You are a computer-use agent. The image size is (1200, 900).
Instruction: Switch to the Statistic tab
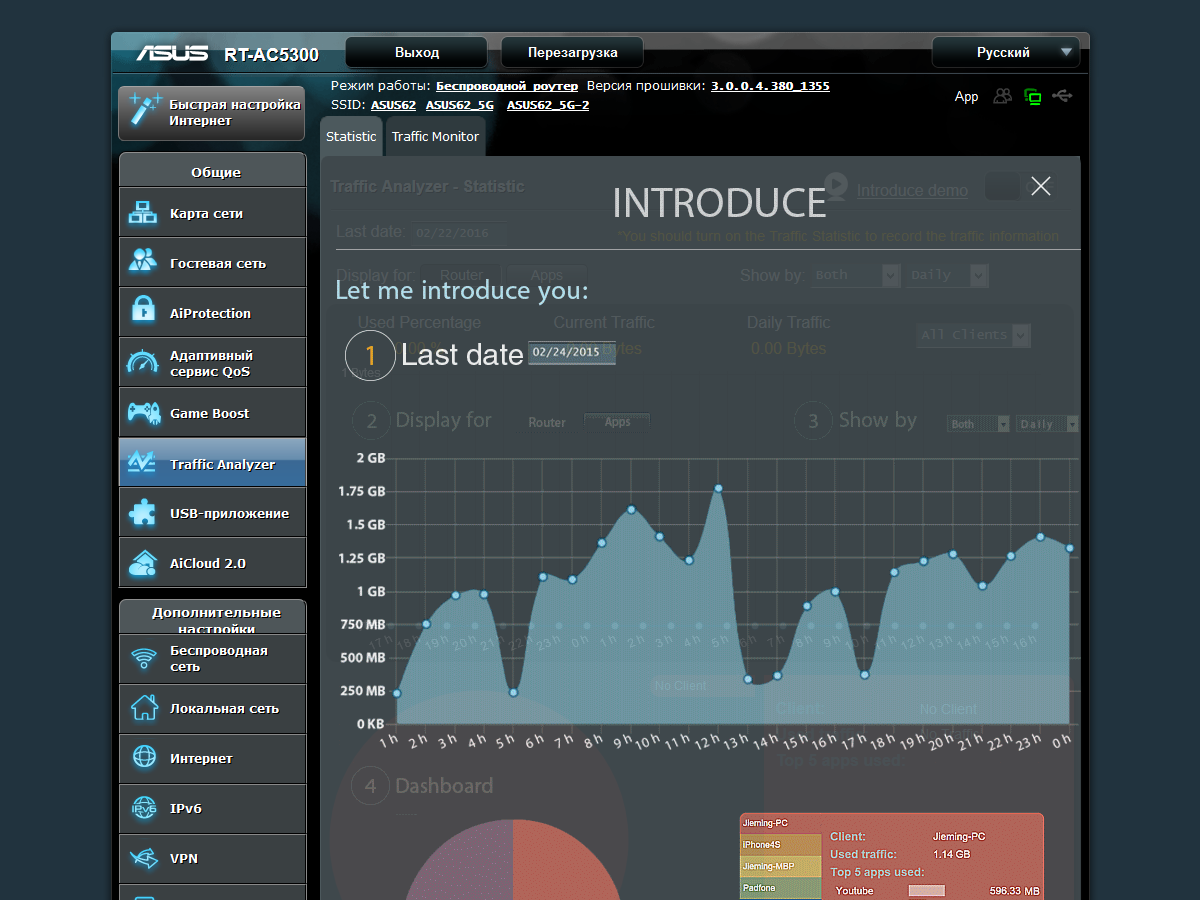pyautogui.click(x=351, y=137)
